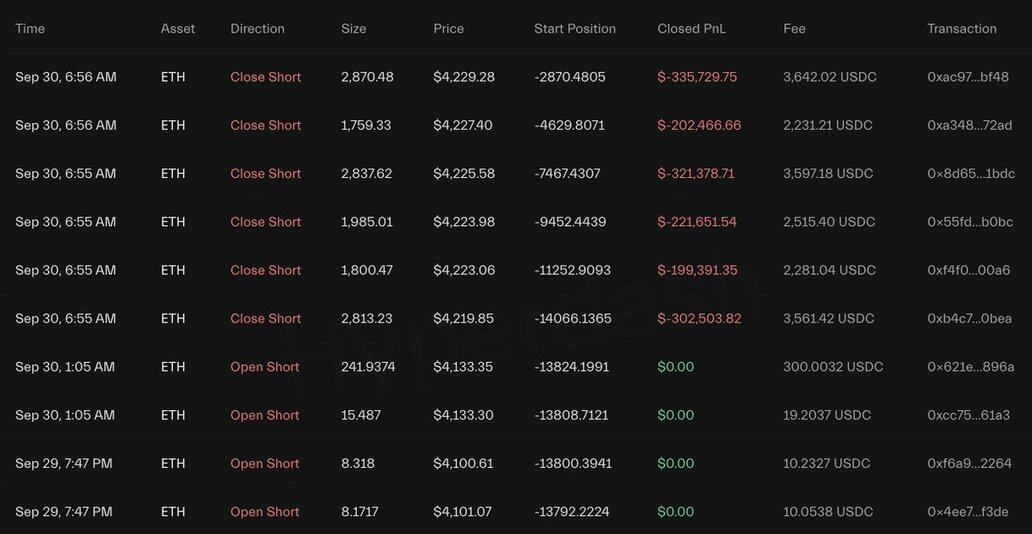Open the transaction ending in f3de
Viewport: 1032px width, 534px height.
pyautogui.click(x=968, y=512)
